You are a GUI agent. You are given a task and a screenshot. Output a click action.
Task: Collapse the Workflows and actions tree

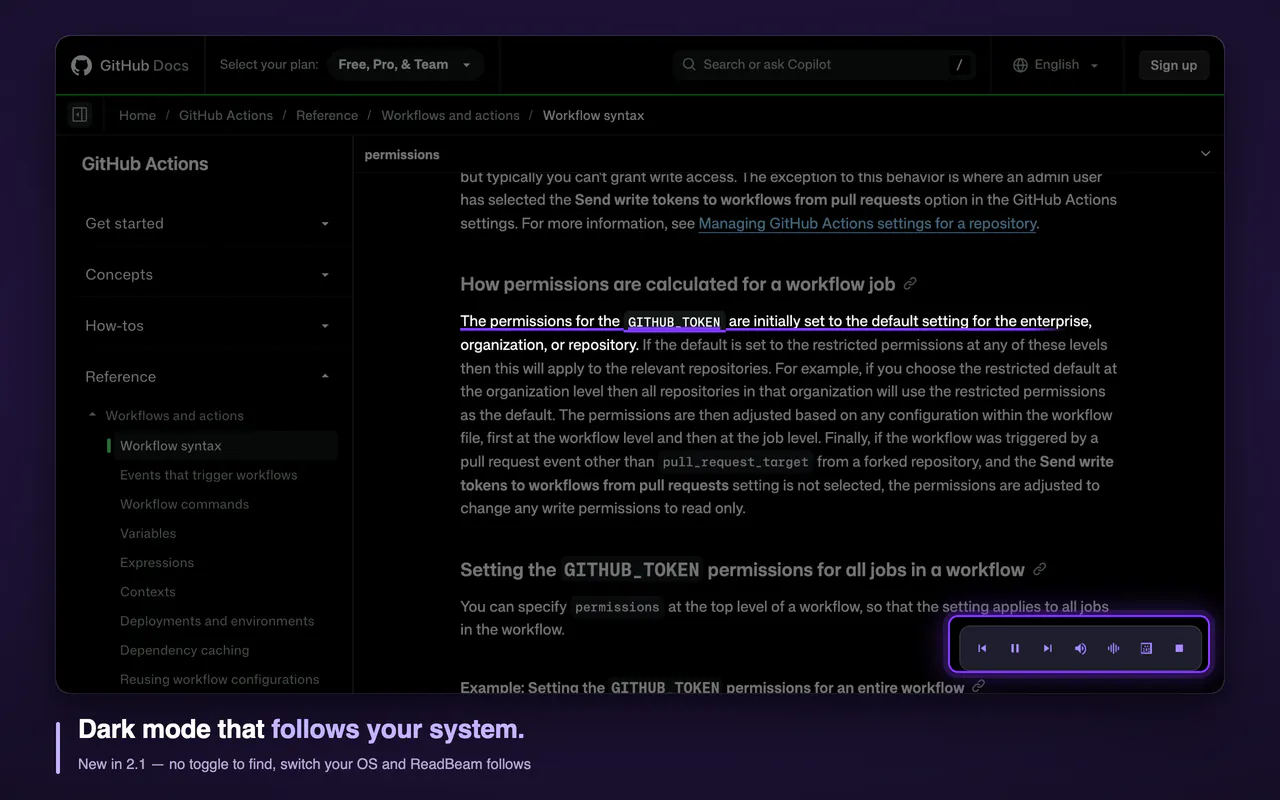click(x=93, y=415)
